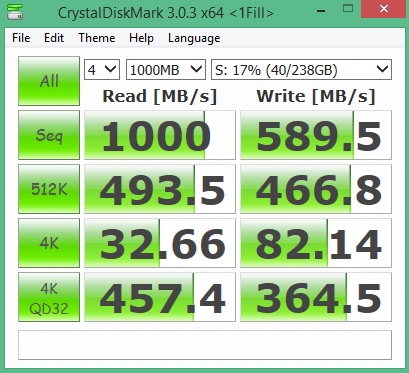Click the 4K write result 82.14
This screenshot has height=373, width=409.
coord(316,243)
